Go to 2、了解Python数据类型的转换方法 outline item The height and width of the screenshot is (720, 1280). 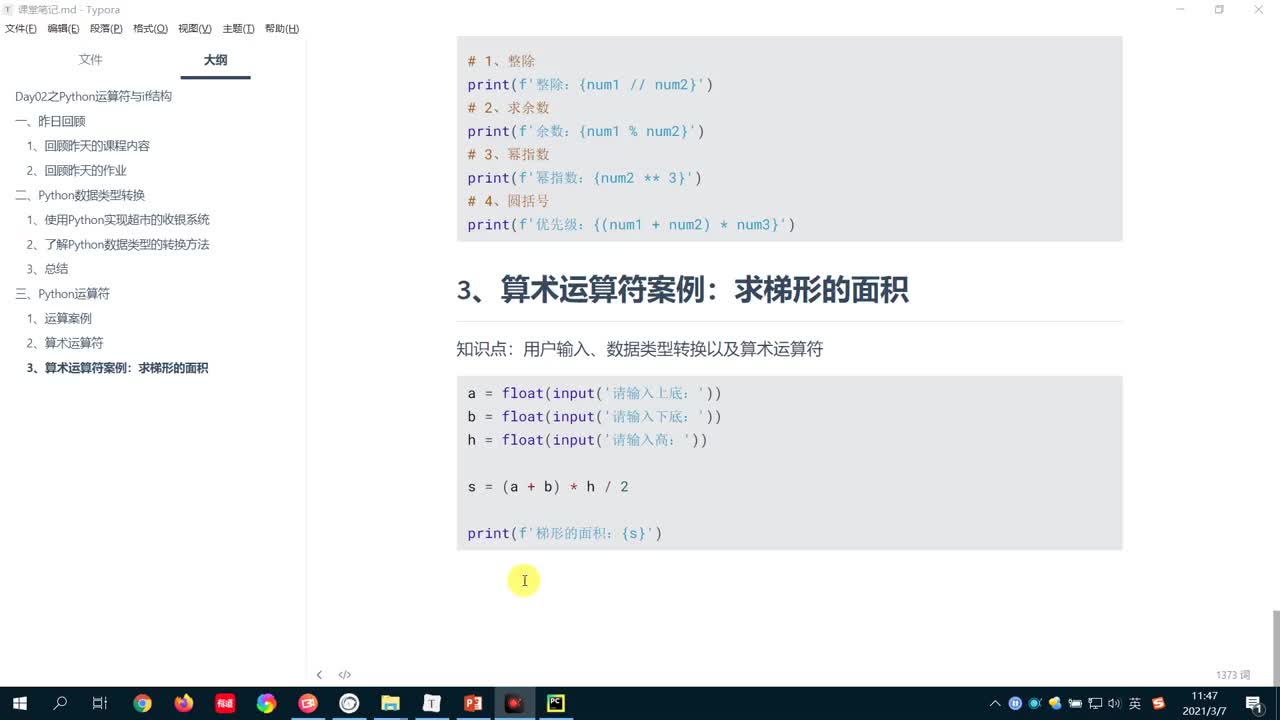(118, 244)
